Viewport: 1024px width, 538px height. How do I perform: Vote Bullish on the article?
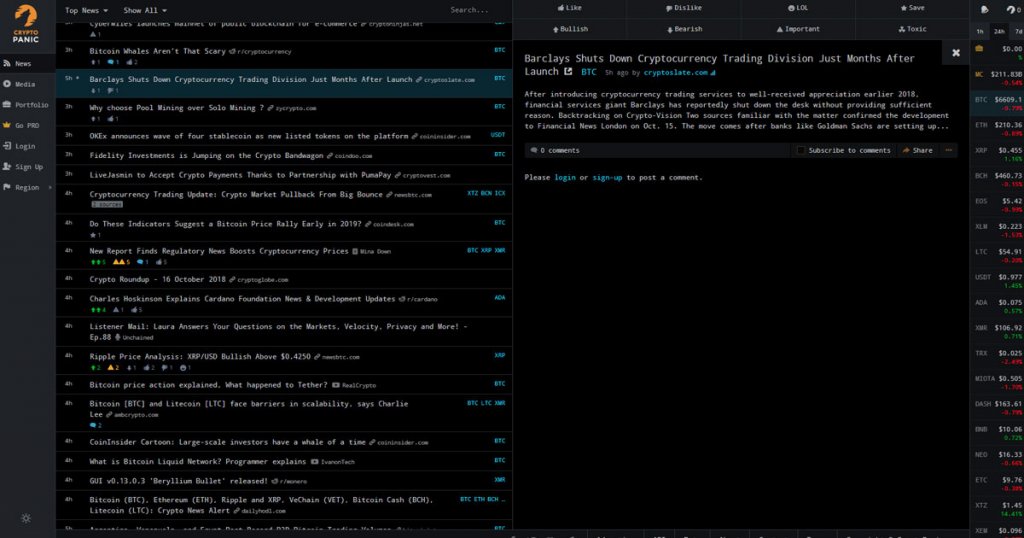point(569,29)
